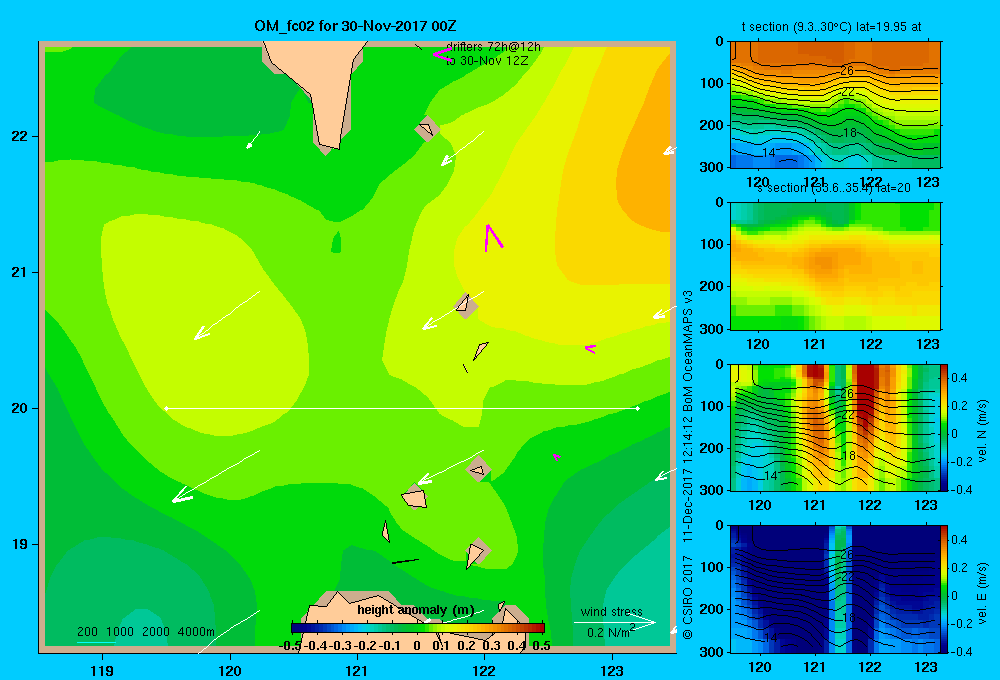Click the southern tip of Taiwan landmass
Screen dimensions: 1000x680
[328, 144]
